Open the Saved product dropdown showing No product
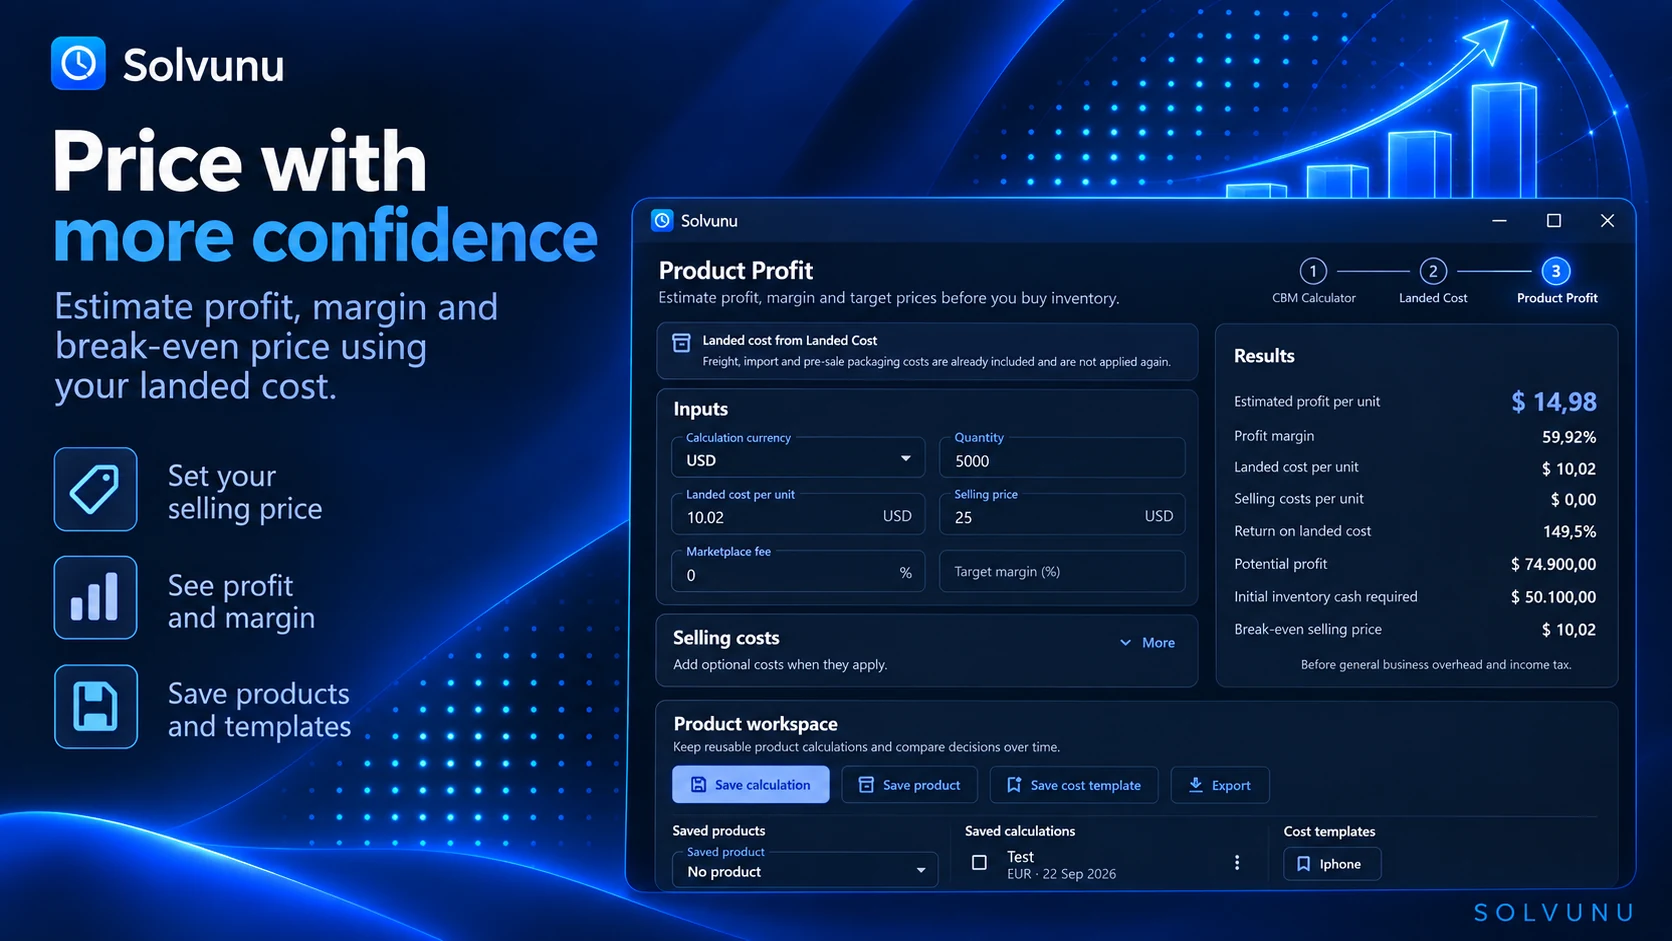 [x=805, y=870]
